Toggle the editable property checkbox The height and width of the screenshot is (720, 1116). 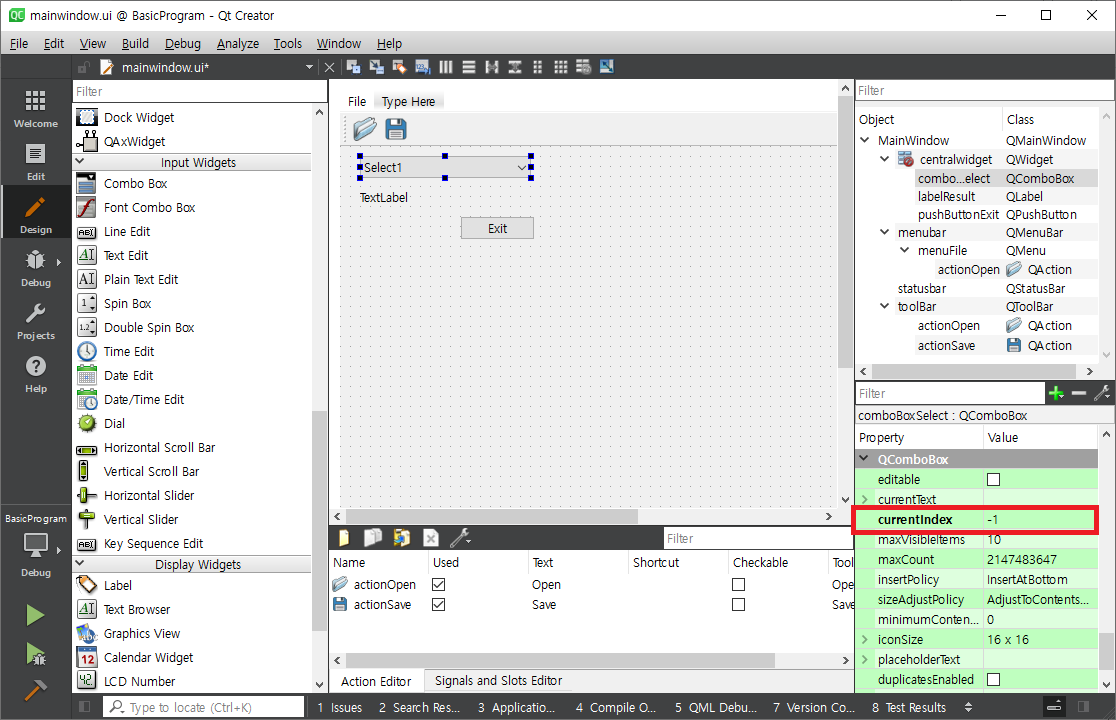pyautogui.click(x=994, y=480)
